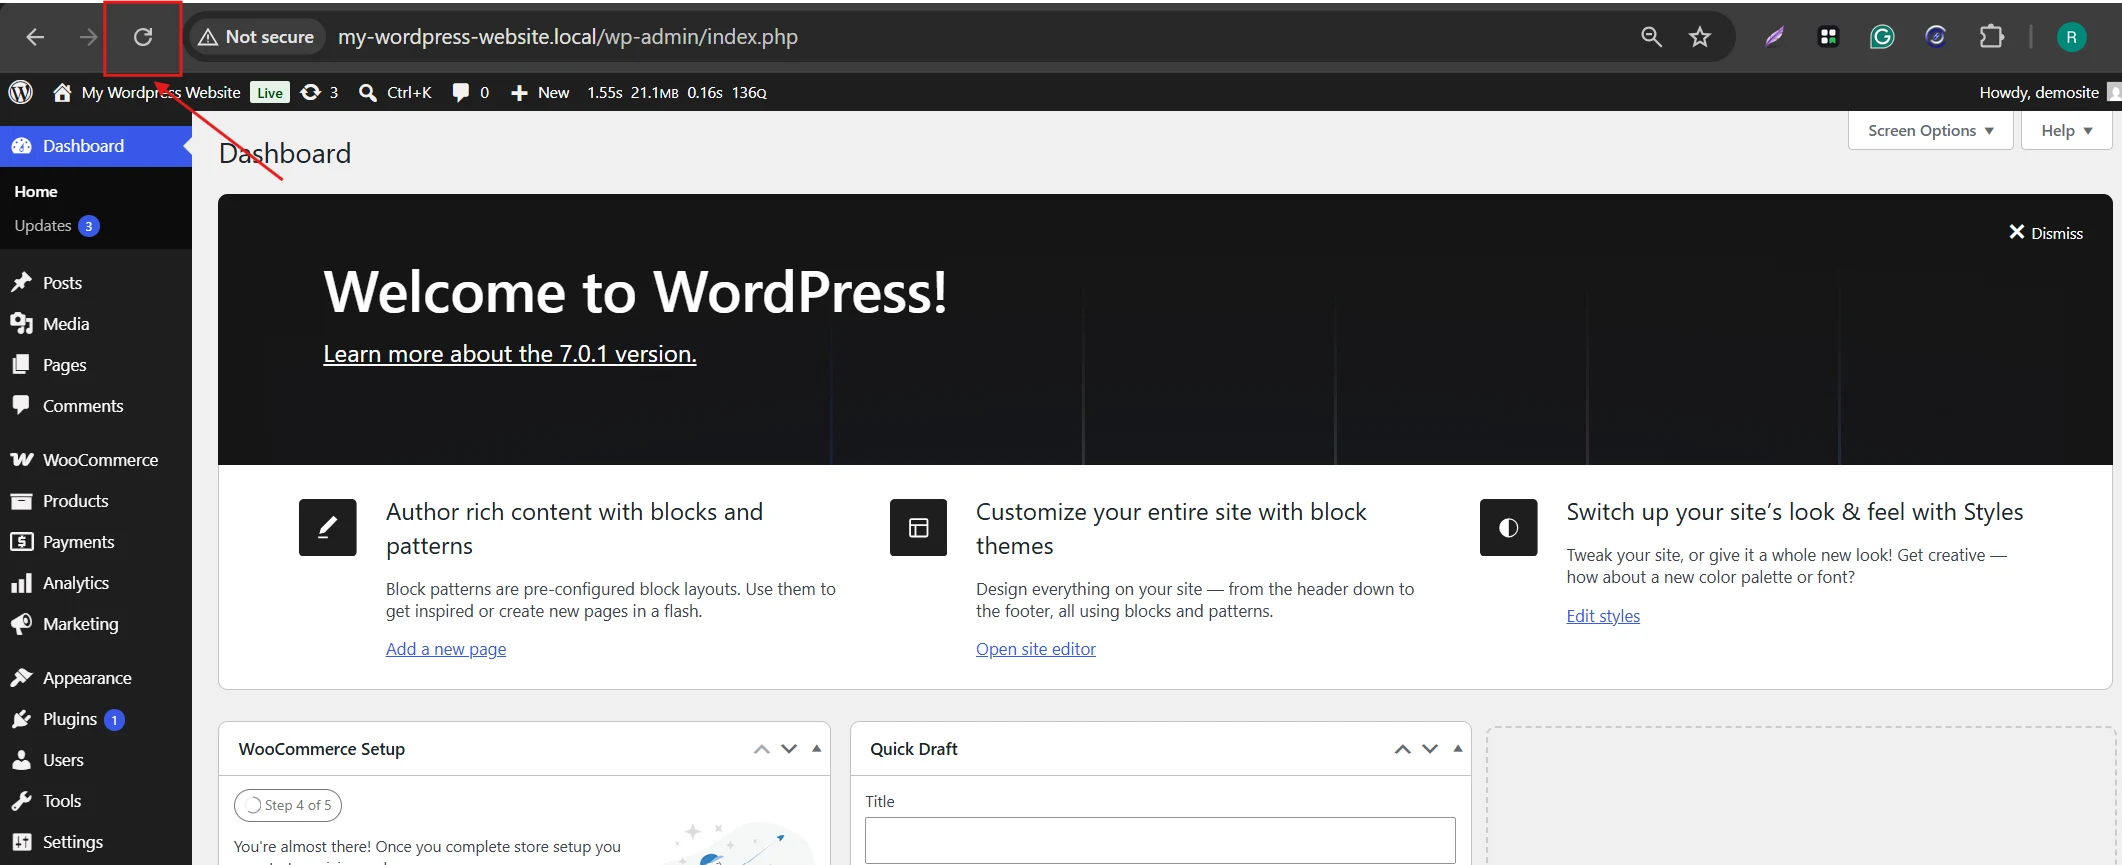
Task: Open Comments in the admin sidebar
Action: coord(96,406)
